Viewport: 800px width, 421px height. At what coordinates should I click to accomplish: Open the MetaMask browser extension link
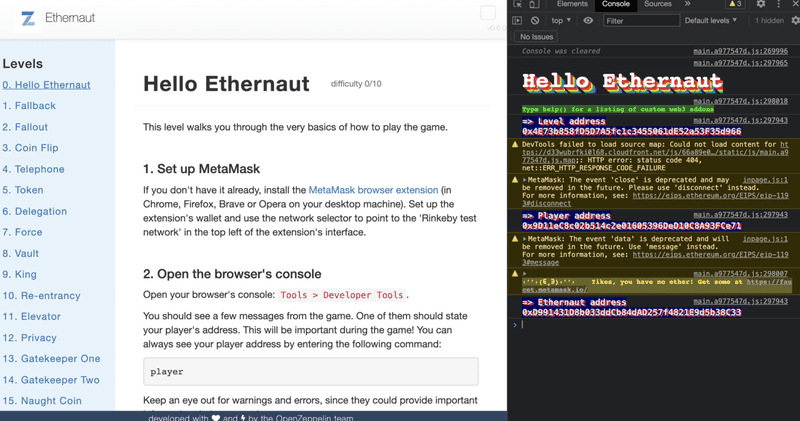click(x=373, y=190)
